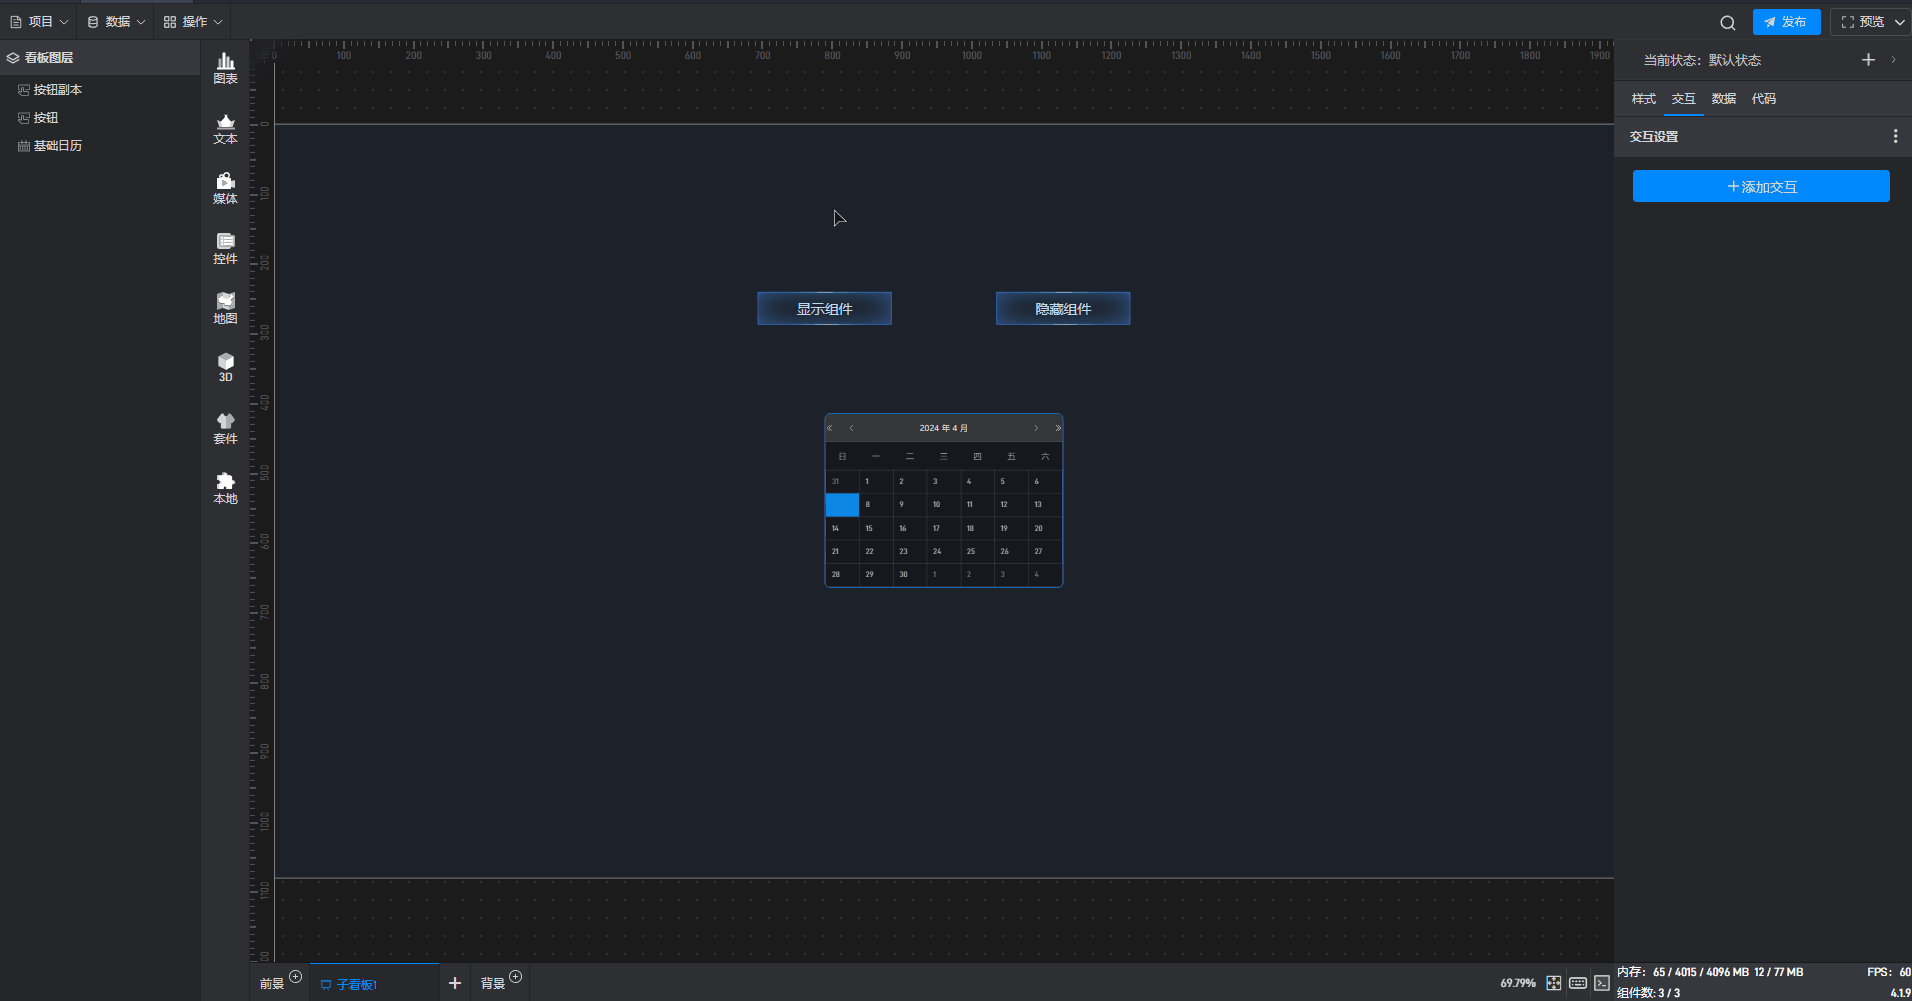Open the 图表 chart components panel
Viewport: 1912px width, 1001px height.
(x=225, y=68)
